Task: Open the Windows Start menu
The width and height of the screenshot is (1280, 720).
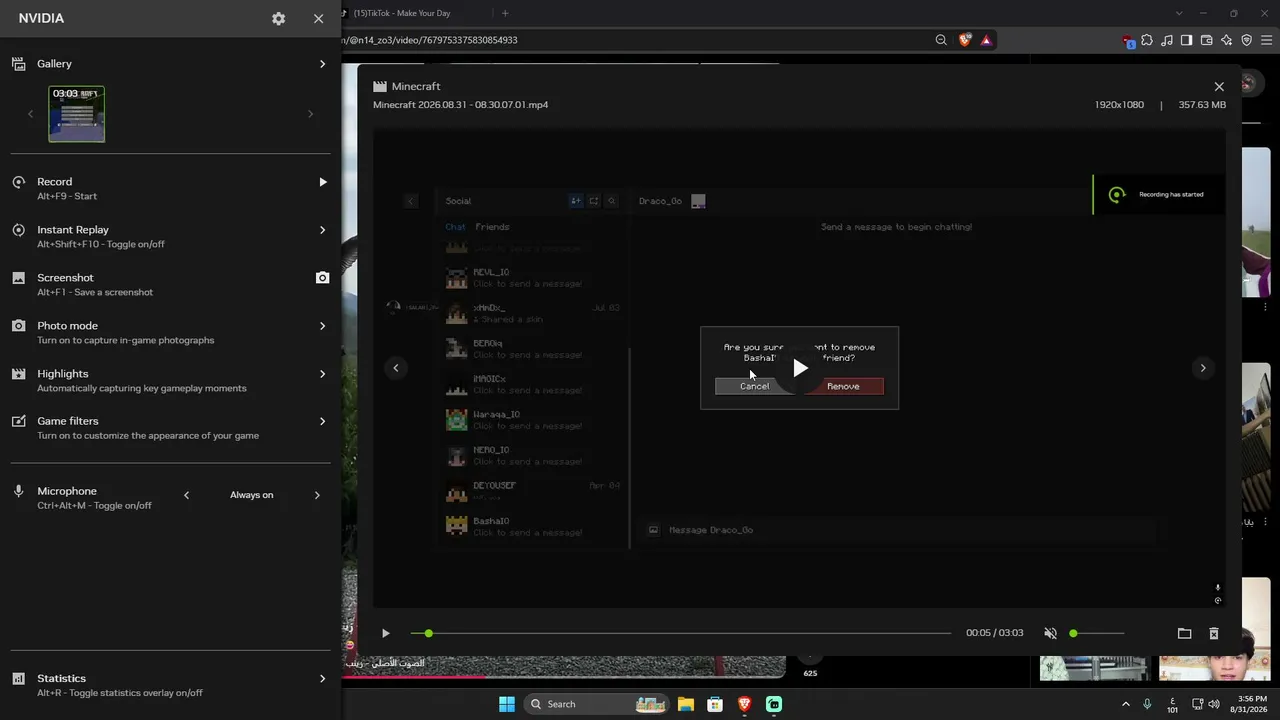Action: pos(507,704)
